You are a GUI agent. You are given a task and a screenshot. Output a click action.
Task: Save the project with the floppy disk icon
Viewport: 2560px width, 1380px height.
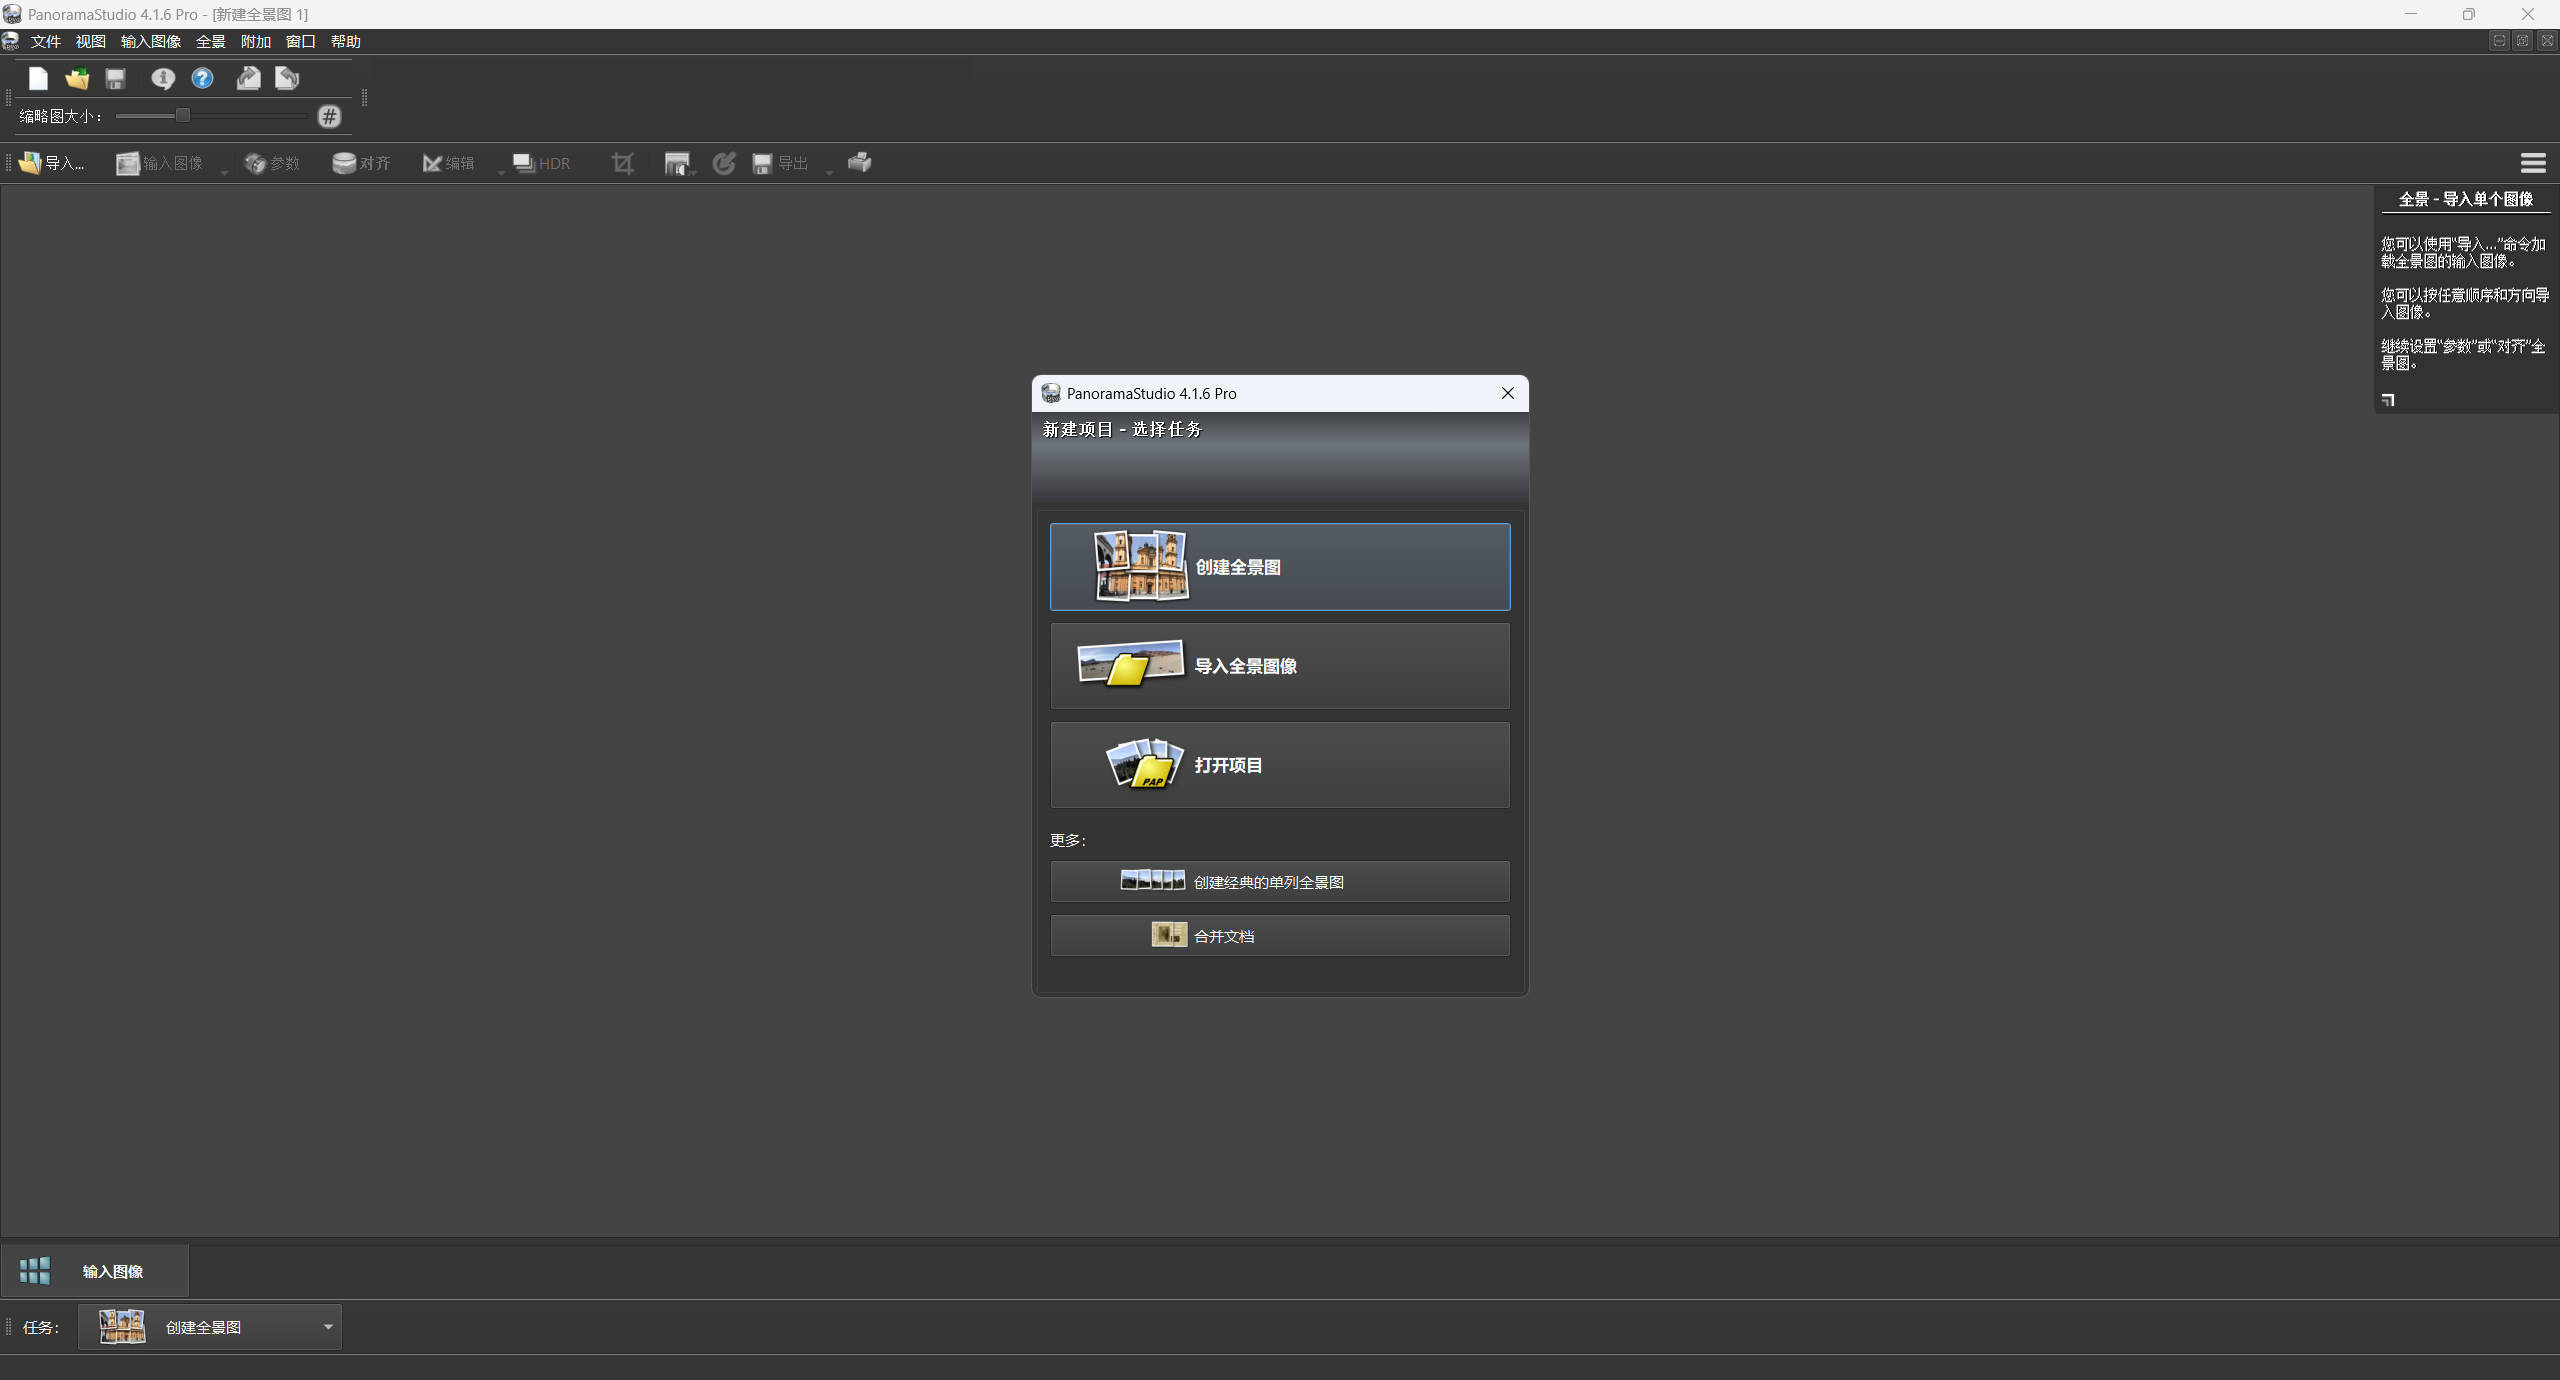114,78
